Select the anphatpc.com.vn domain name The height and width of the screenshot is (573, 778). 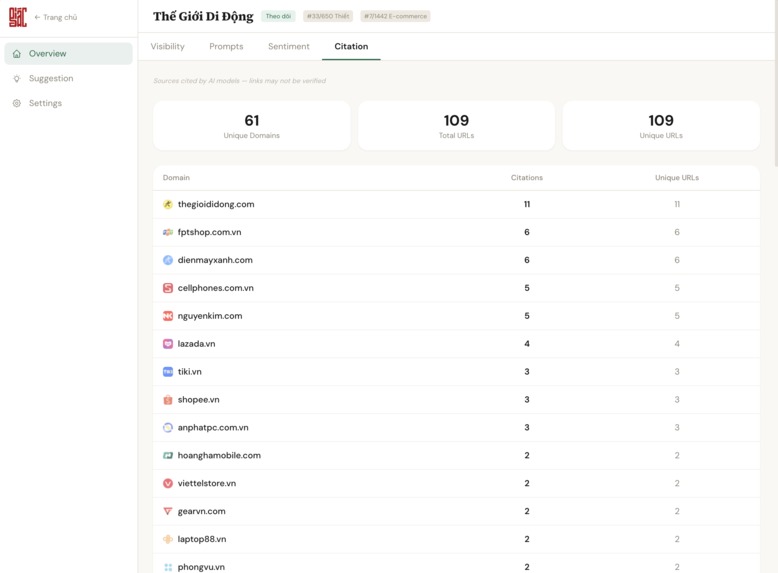coord(213,428)
